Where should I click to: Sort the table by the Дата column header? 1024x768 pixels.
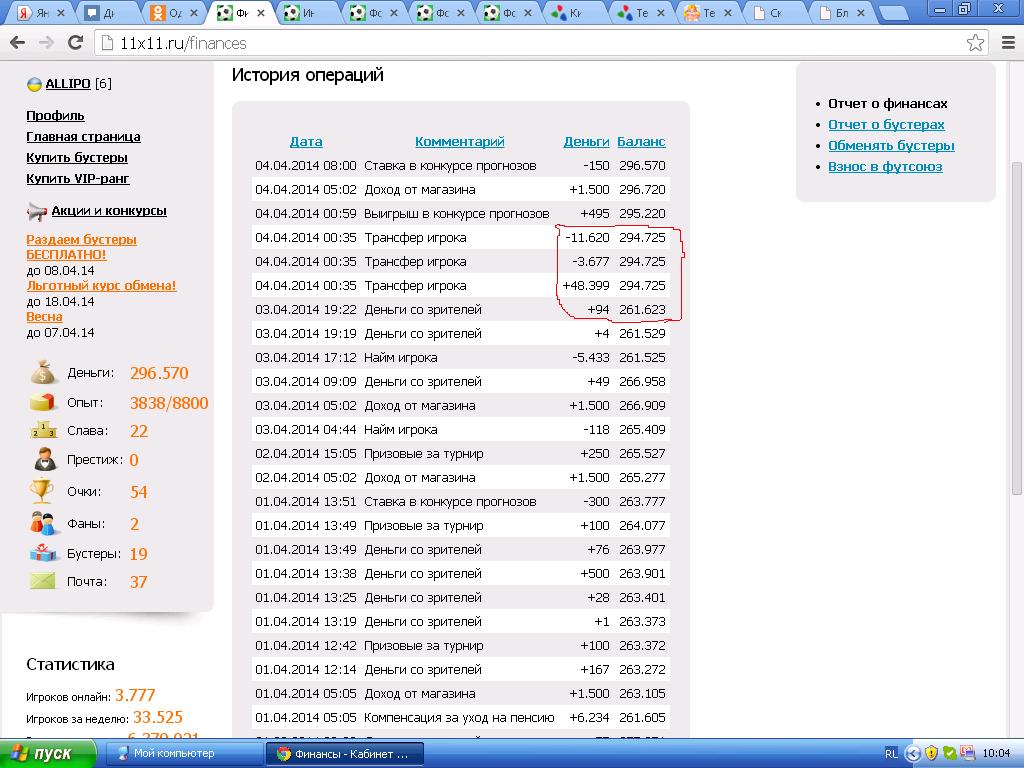pyautogui.click(x=306, y=142)
